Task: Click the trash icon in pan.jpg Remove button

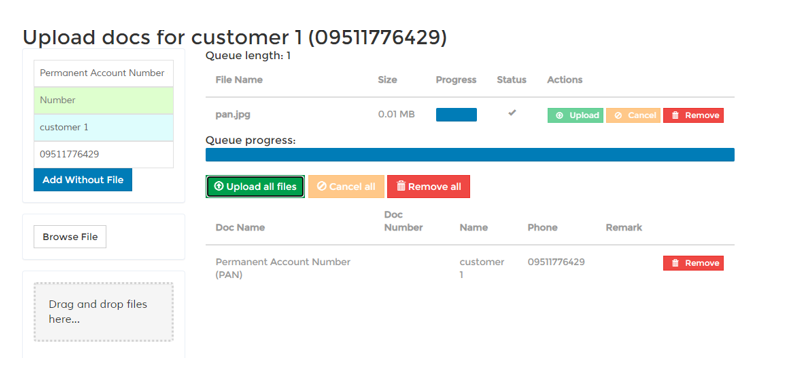Action: coord(675,116)
